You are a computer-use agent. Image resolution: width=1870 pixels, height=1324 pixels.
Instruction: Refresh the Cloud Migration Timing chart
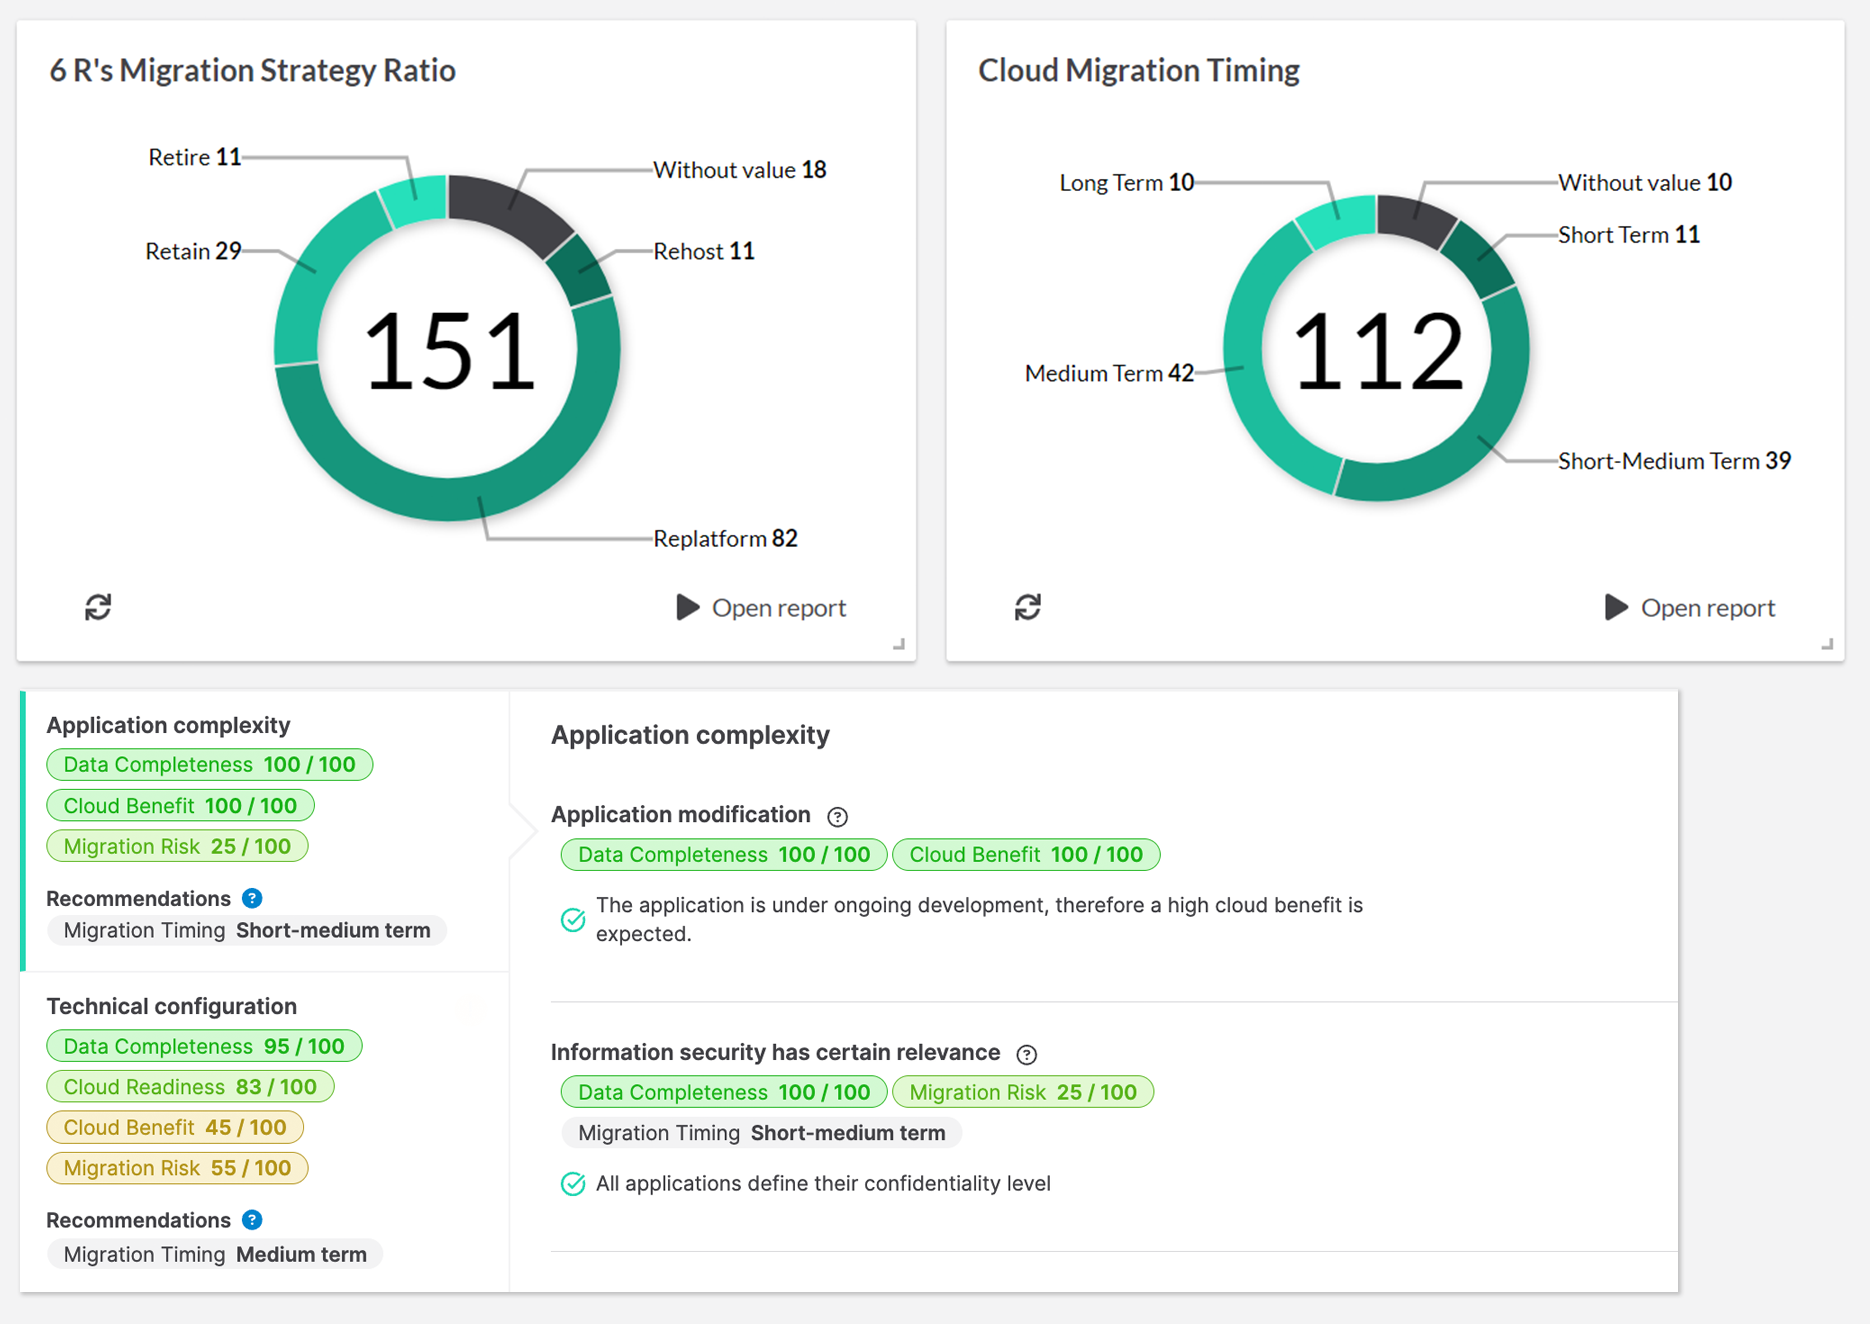[x=1028, y=607]
